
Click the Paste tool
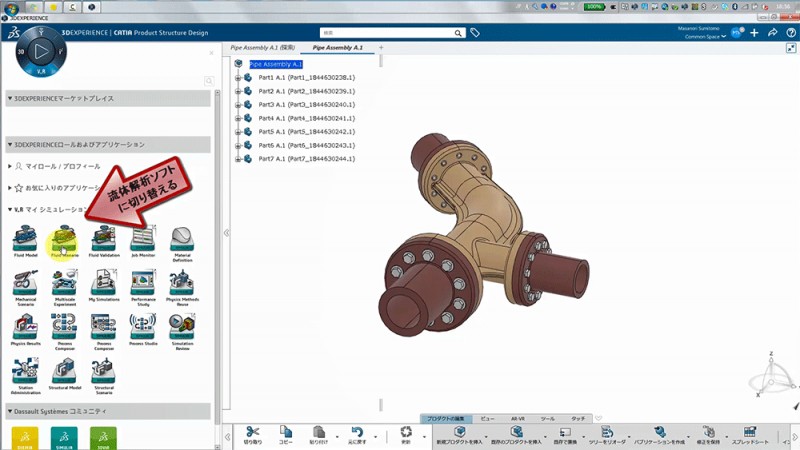click(319, 435)
